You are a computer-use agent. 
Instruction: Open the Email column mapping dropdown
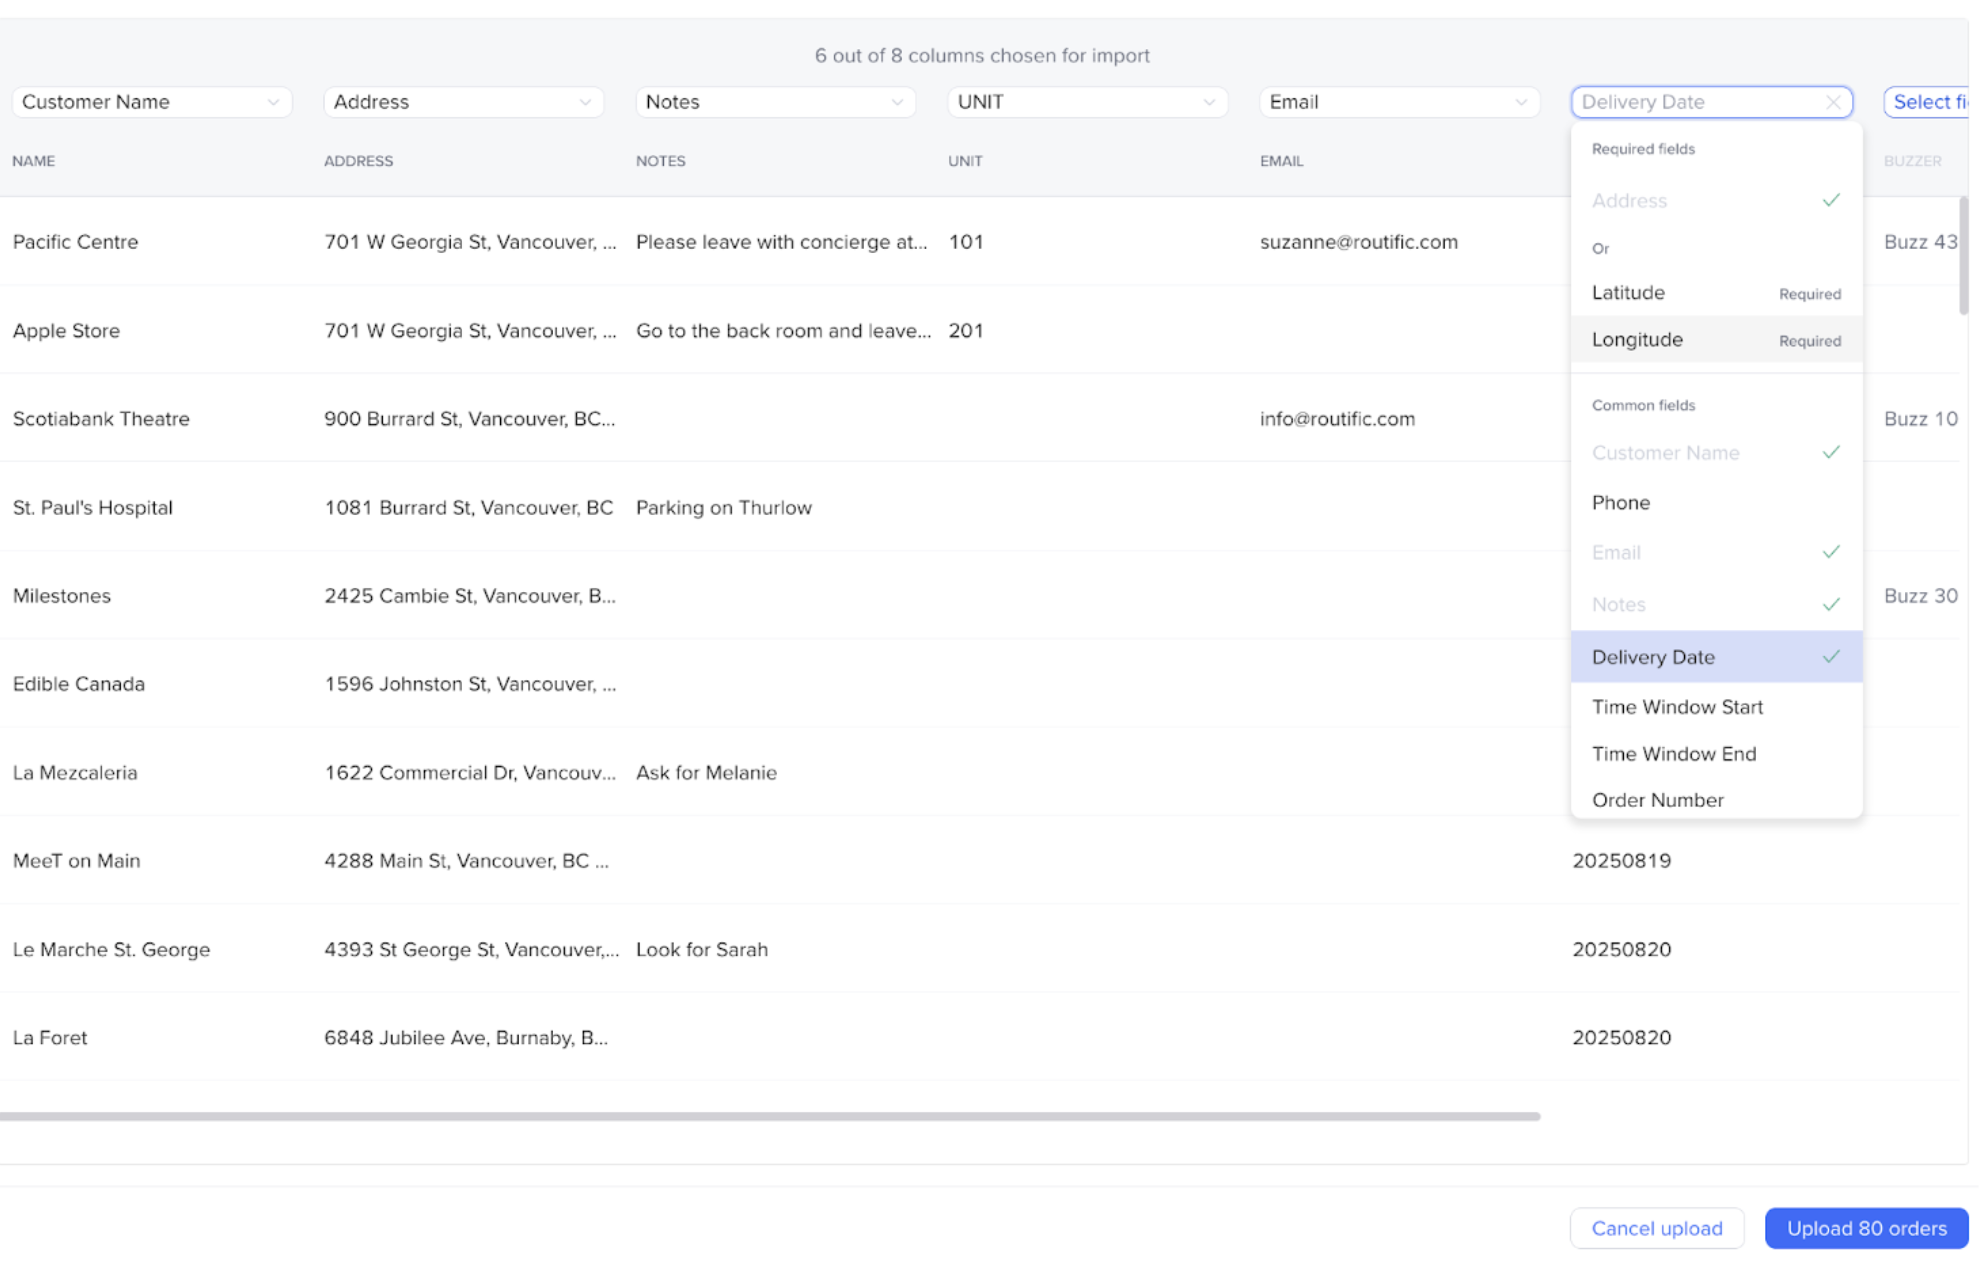click(1399, 102)
